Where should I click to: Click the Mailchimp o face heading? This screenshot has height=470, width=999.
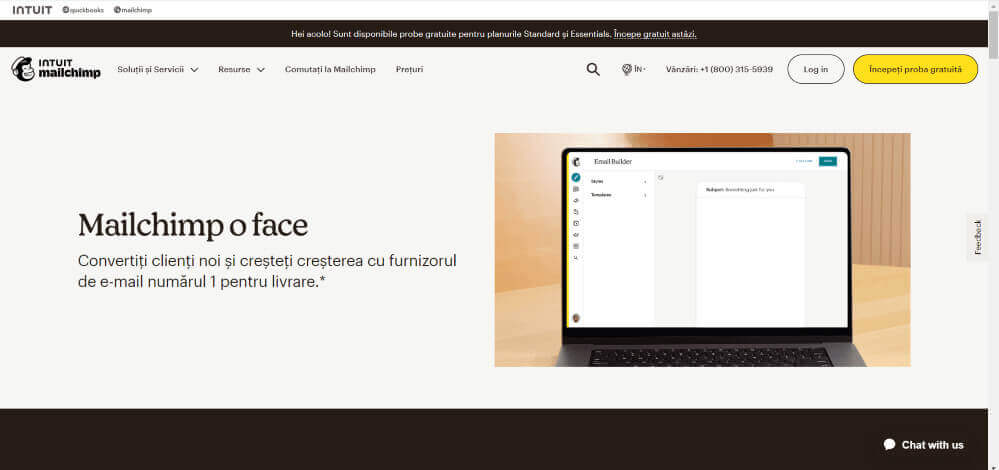click(x=193, y=225)
